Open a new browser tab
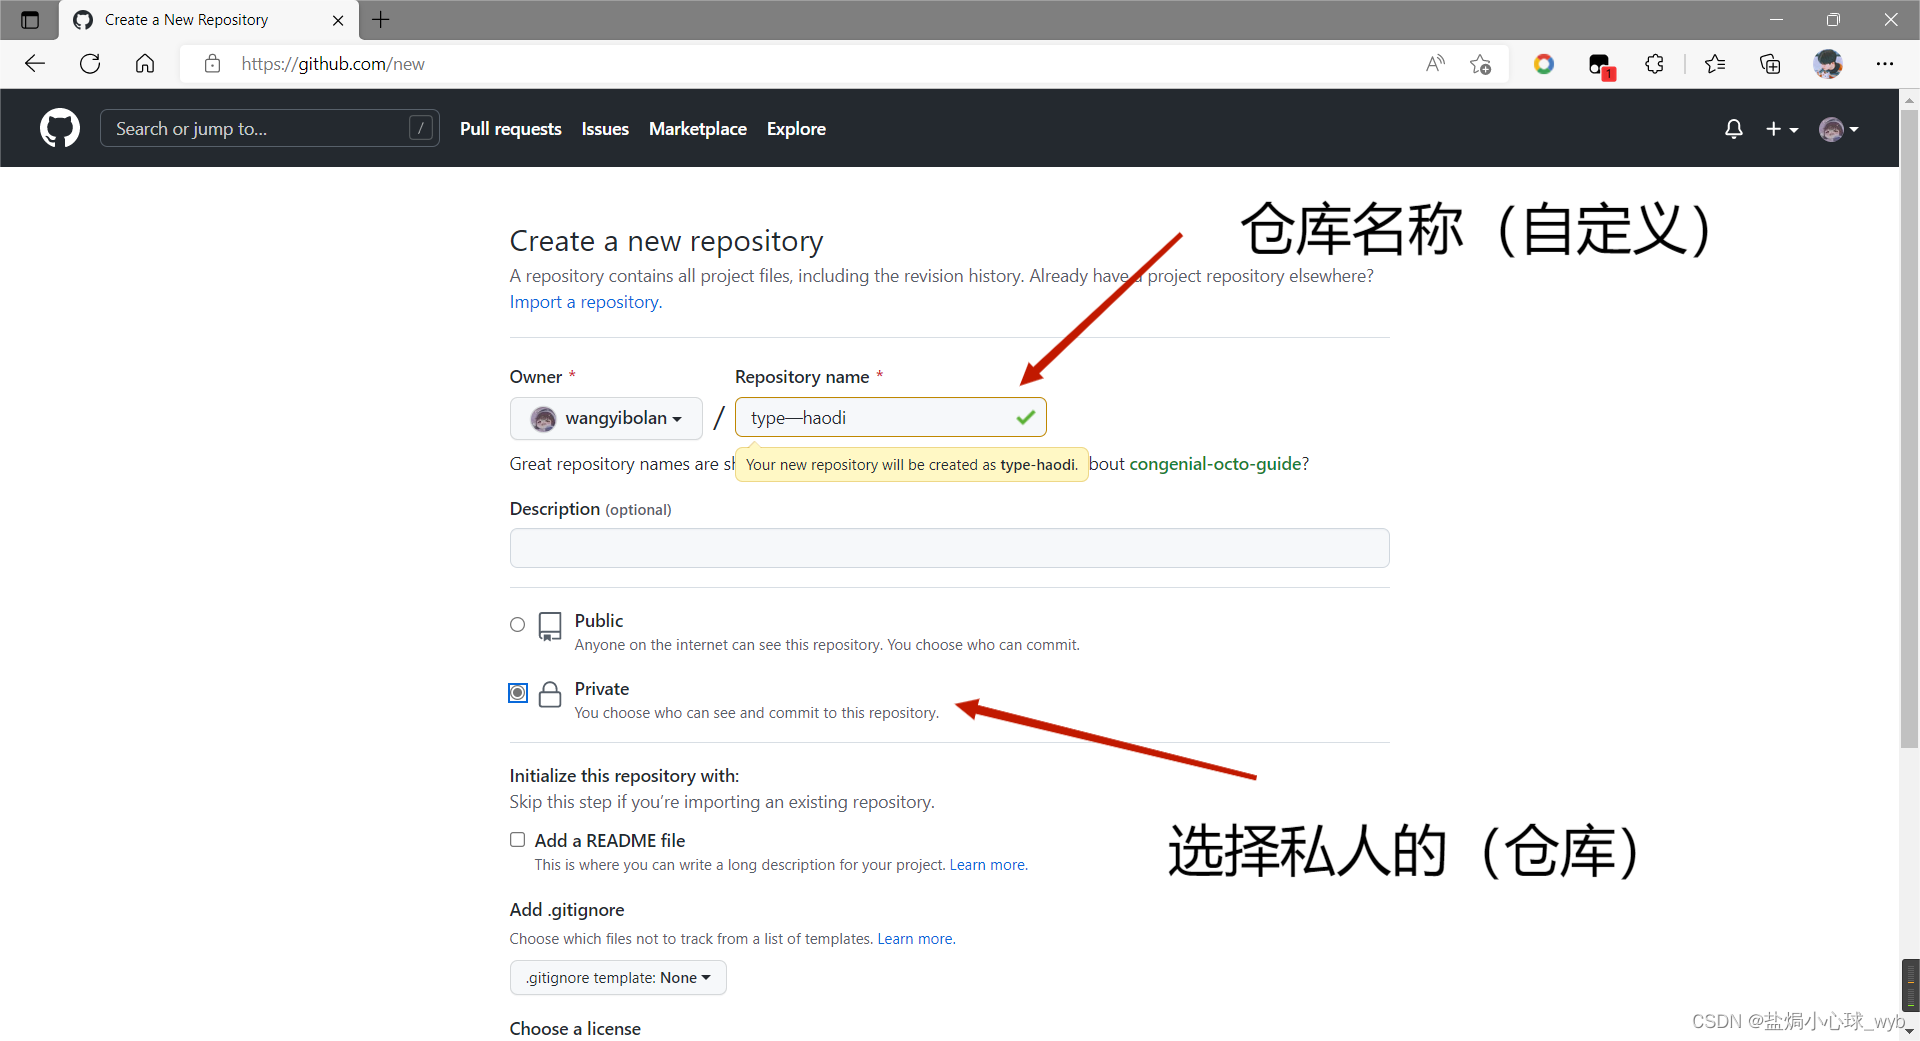This screenshot has width=1920, height=1041. tap(381, 19)
